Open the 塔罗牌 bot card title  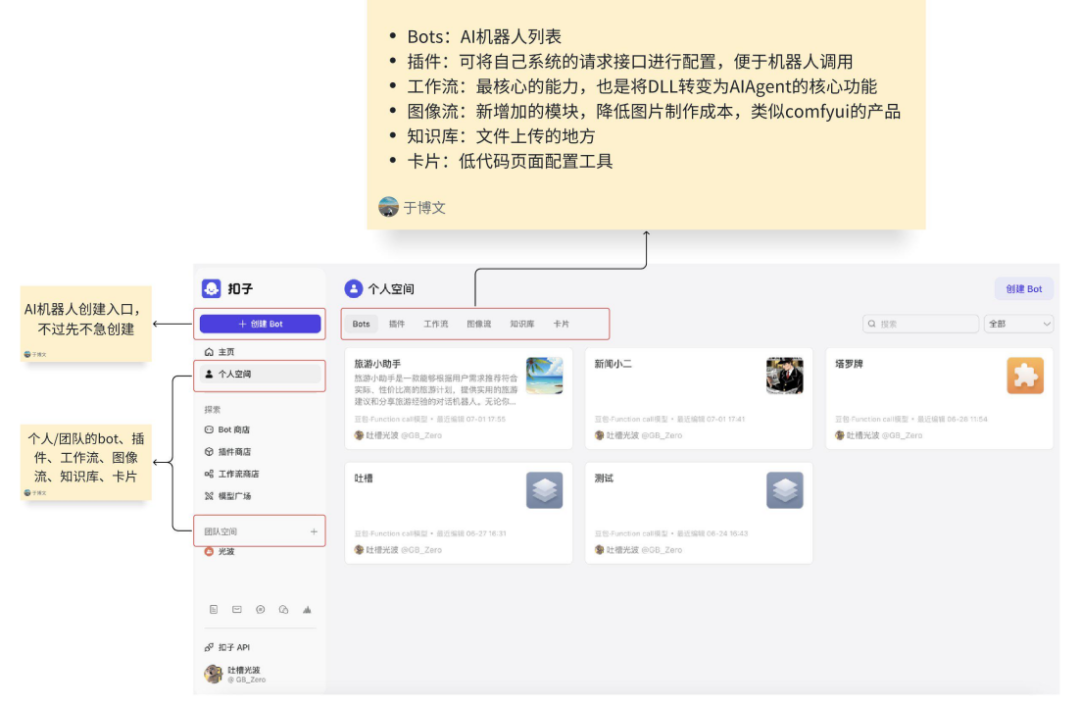pos(849,364)
